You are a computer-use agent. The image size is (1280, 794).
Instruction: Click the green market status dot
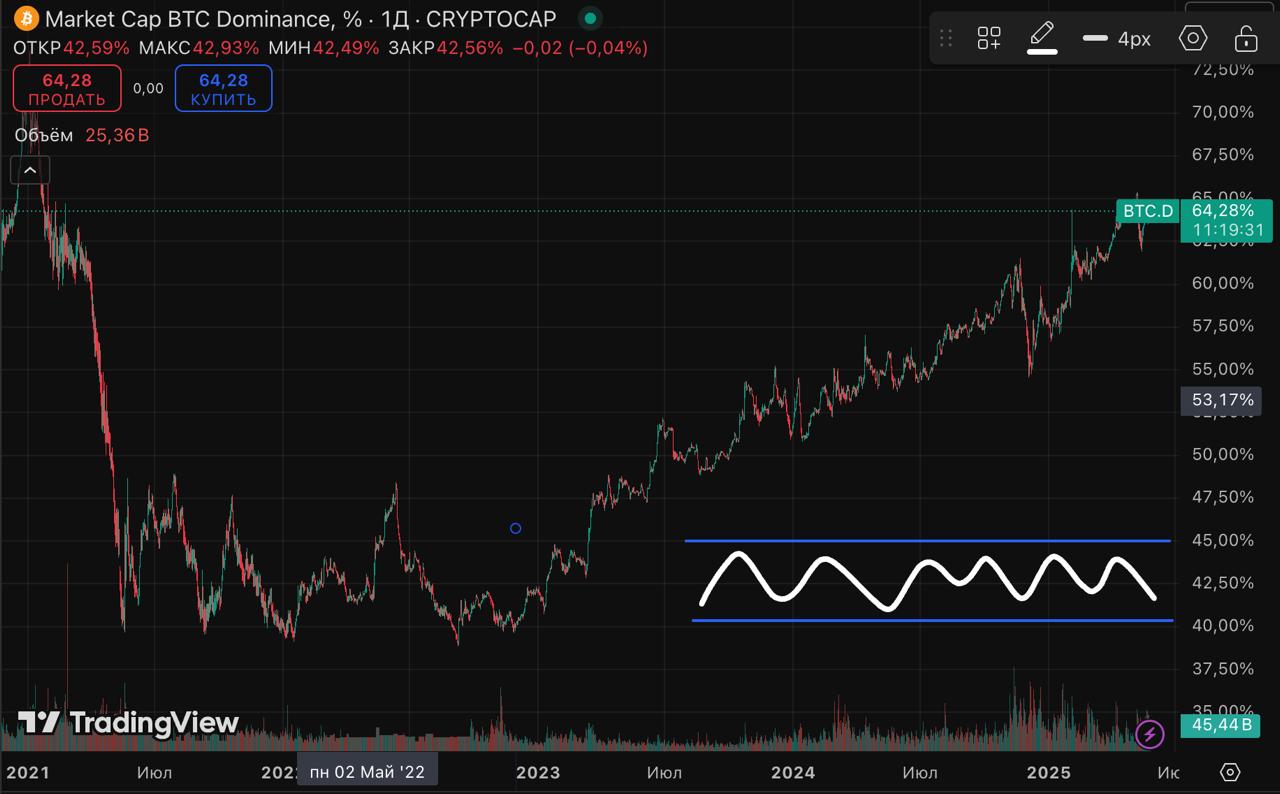pos(591,18)
